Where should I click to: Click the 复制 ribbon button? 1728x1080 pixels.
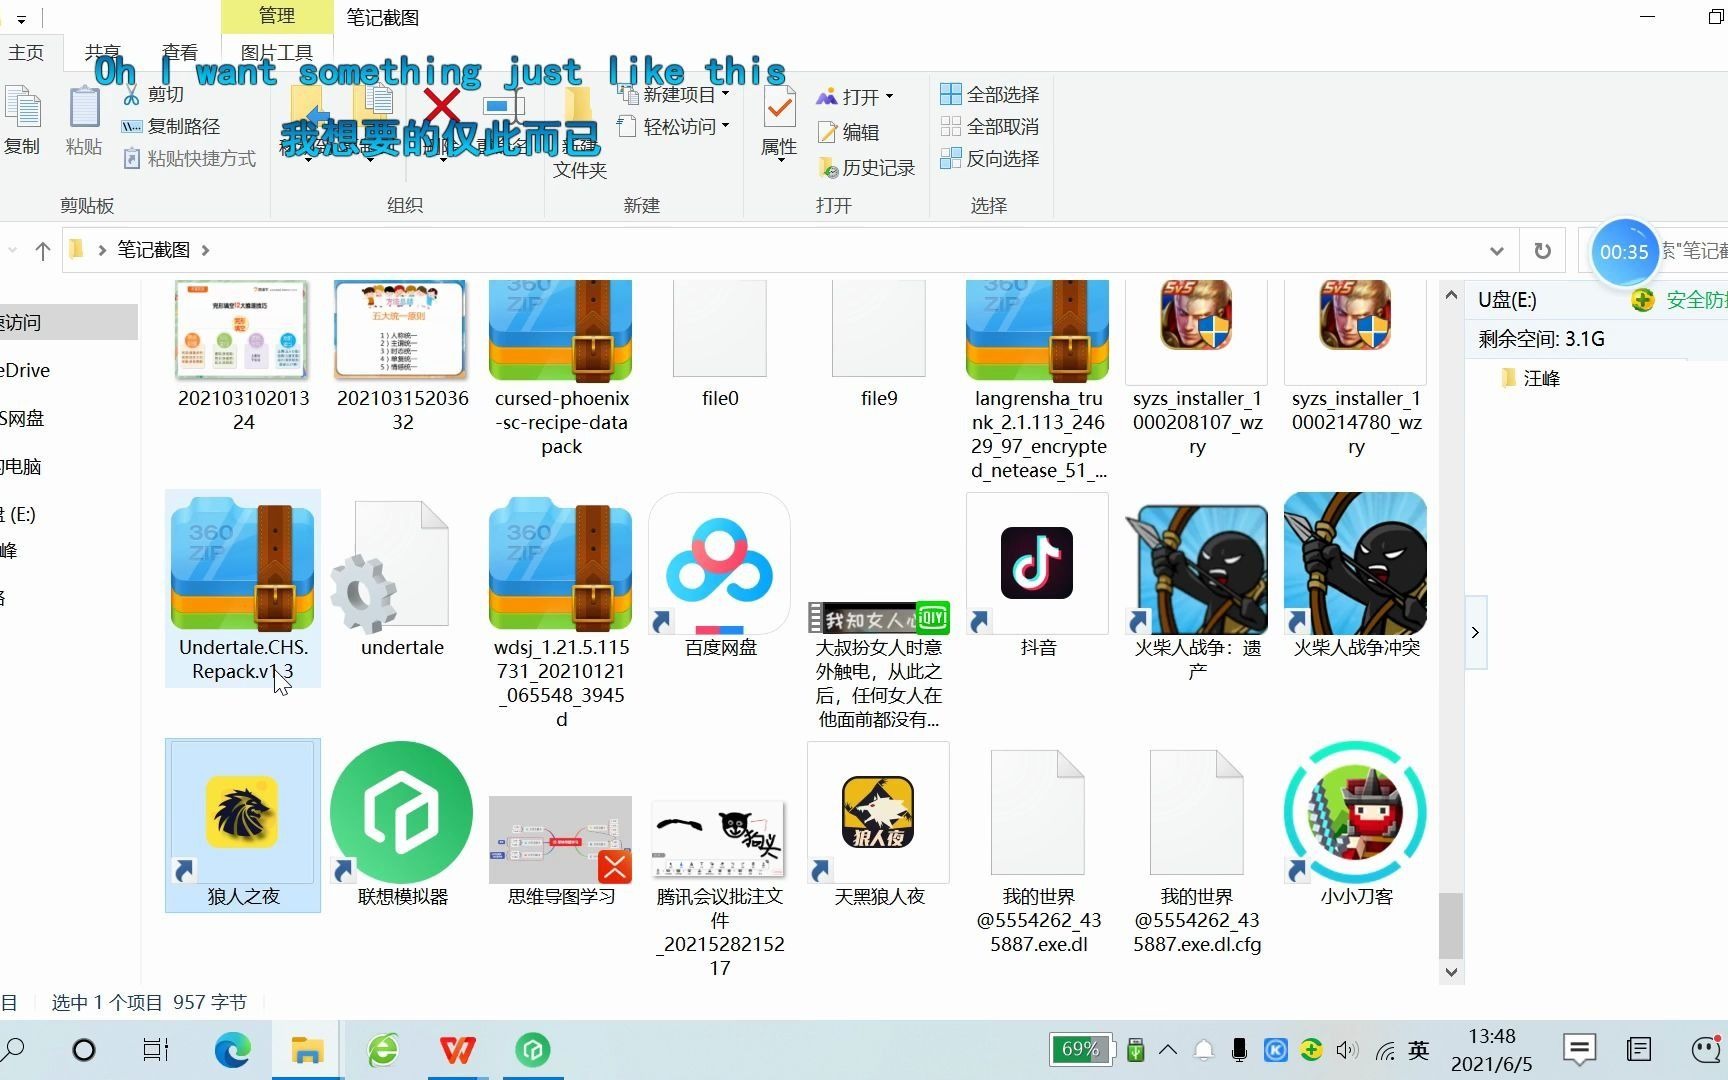(22, 120)
